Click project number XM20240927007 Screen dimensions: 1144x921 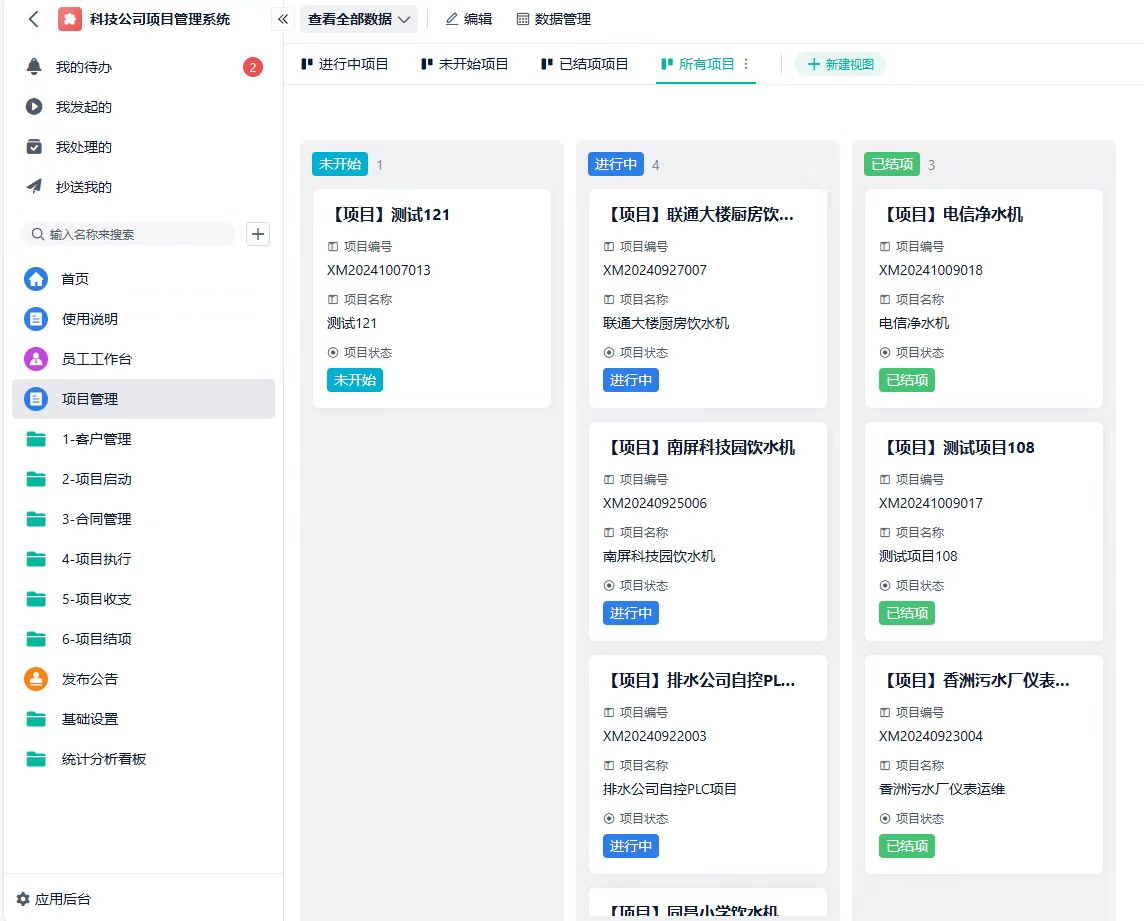[654, 270]
